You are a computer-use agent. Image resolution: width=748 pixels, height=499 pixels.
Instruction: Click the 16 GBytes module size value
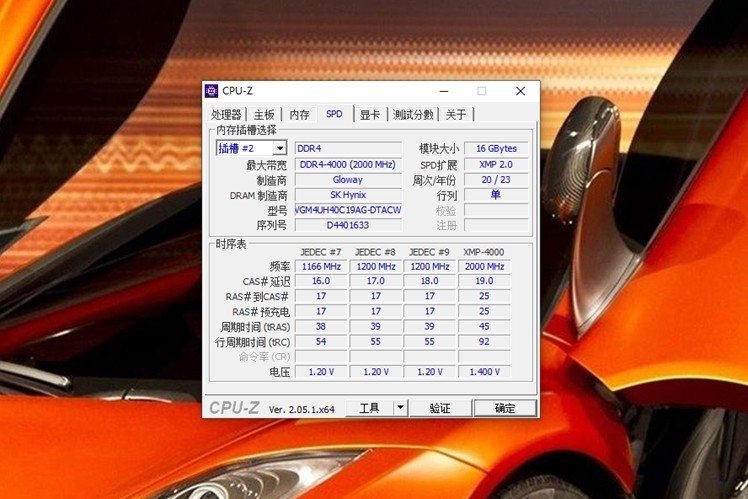pyautogui.click(x=496, y=148)
